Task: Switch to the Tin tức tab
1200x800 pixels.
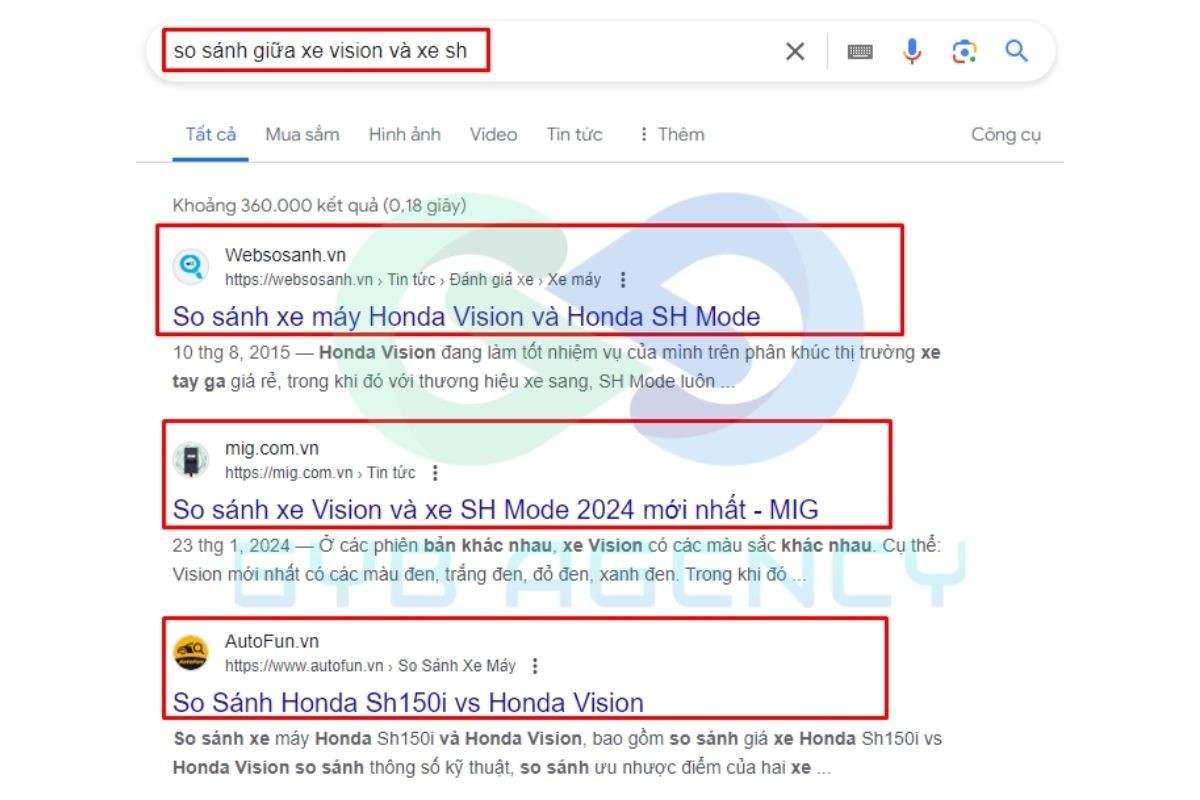Action: pos(574,134)
